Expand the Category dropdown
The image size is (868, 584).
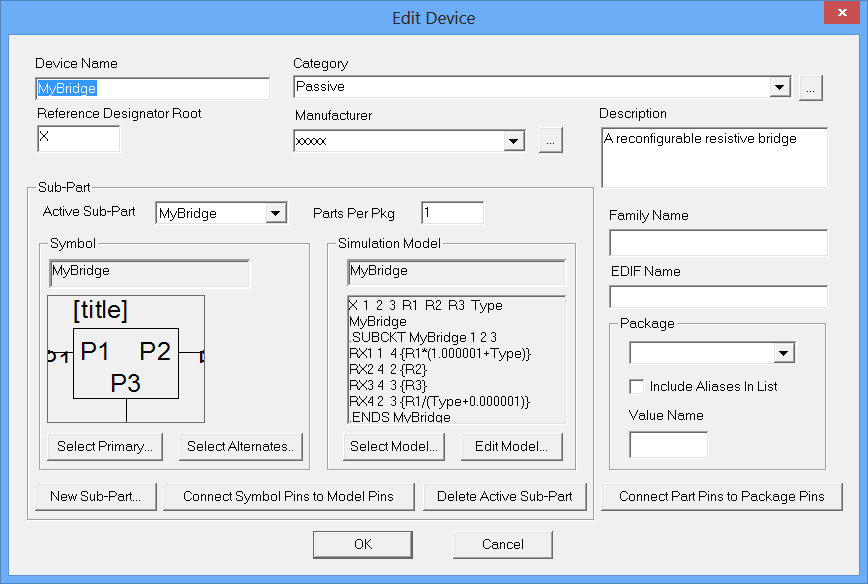[x=780, y=88]
